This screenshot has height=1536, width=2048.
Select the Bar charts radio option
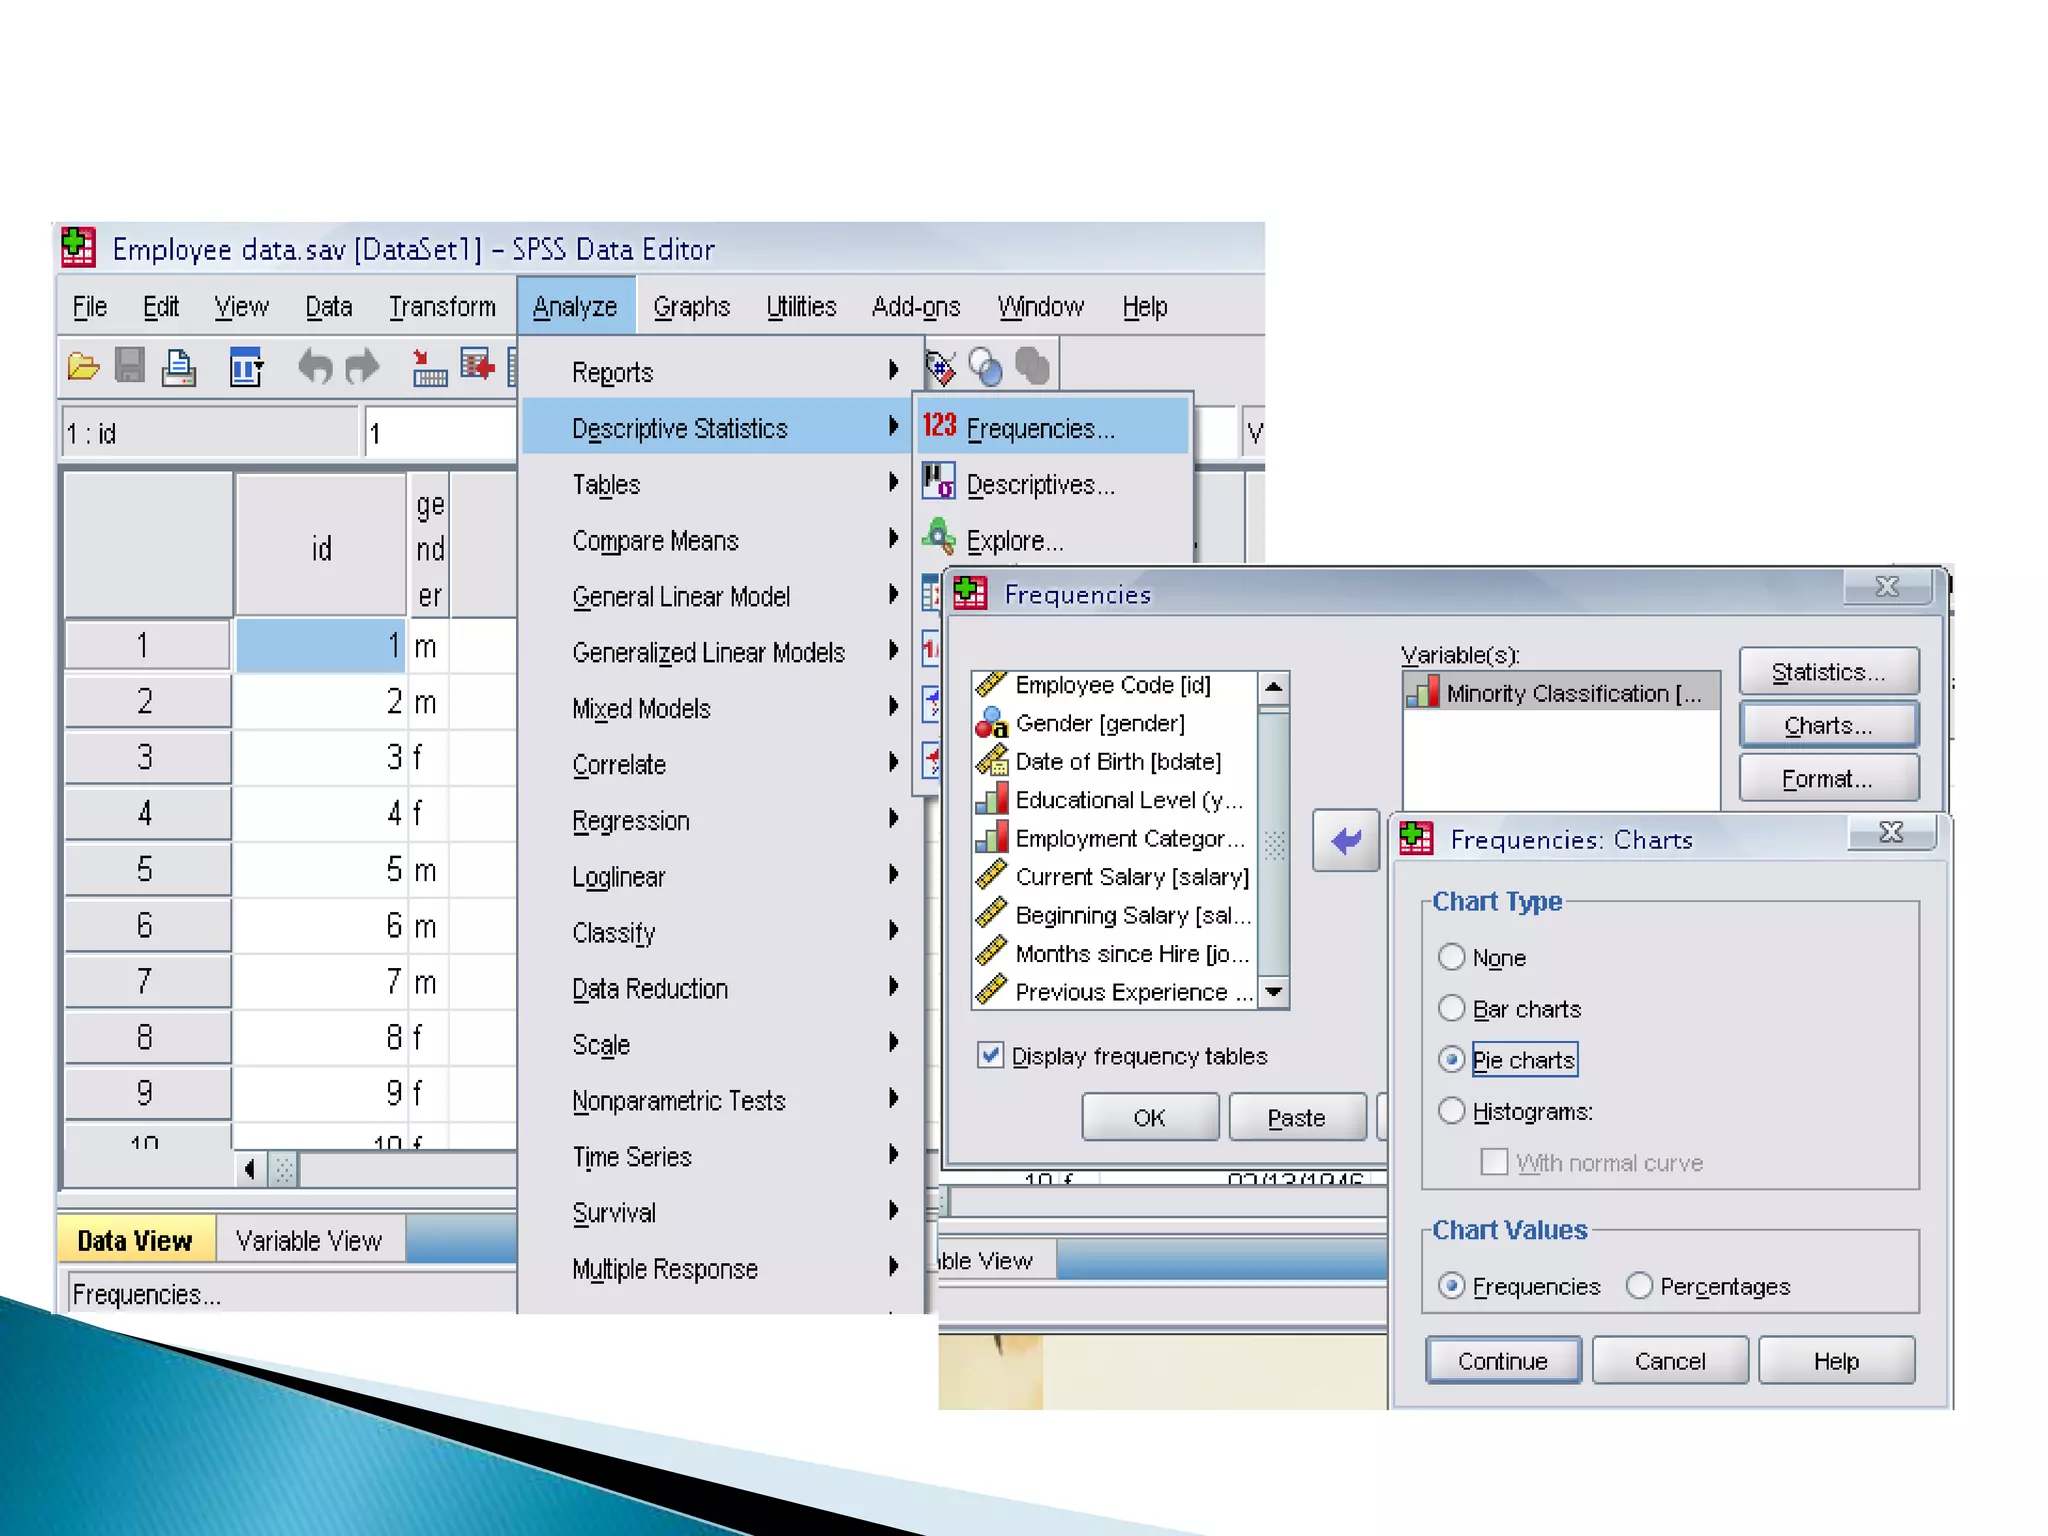[1452, 1008]
